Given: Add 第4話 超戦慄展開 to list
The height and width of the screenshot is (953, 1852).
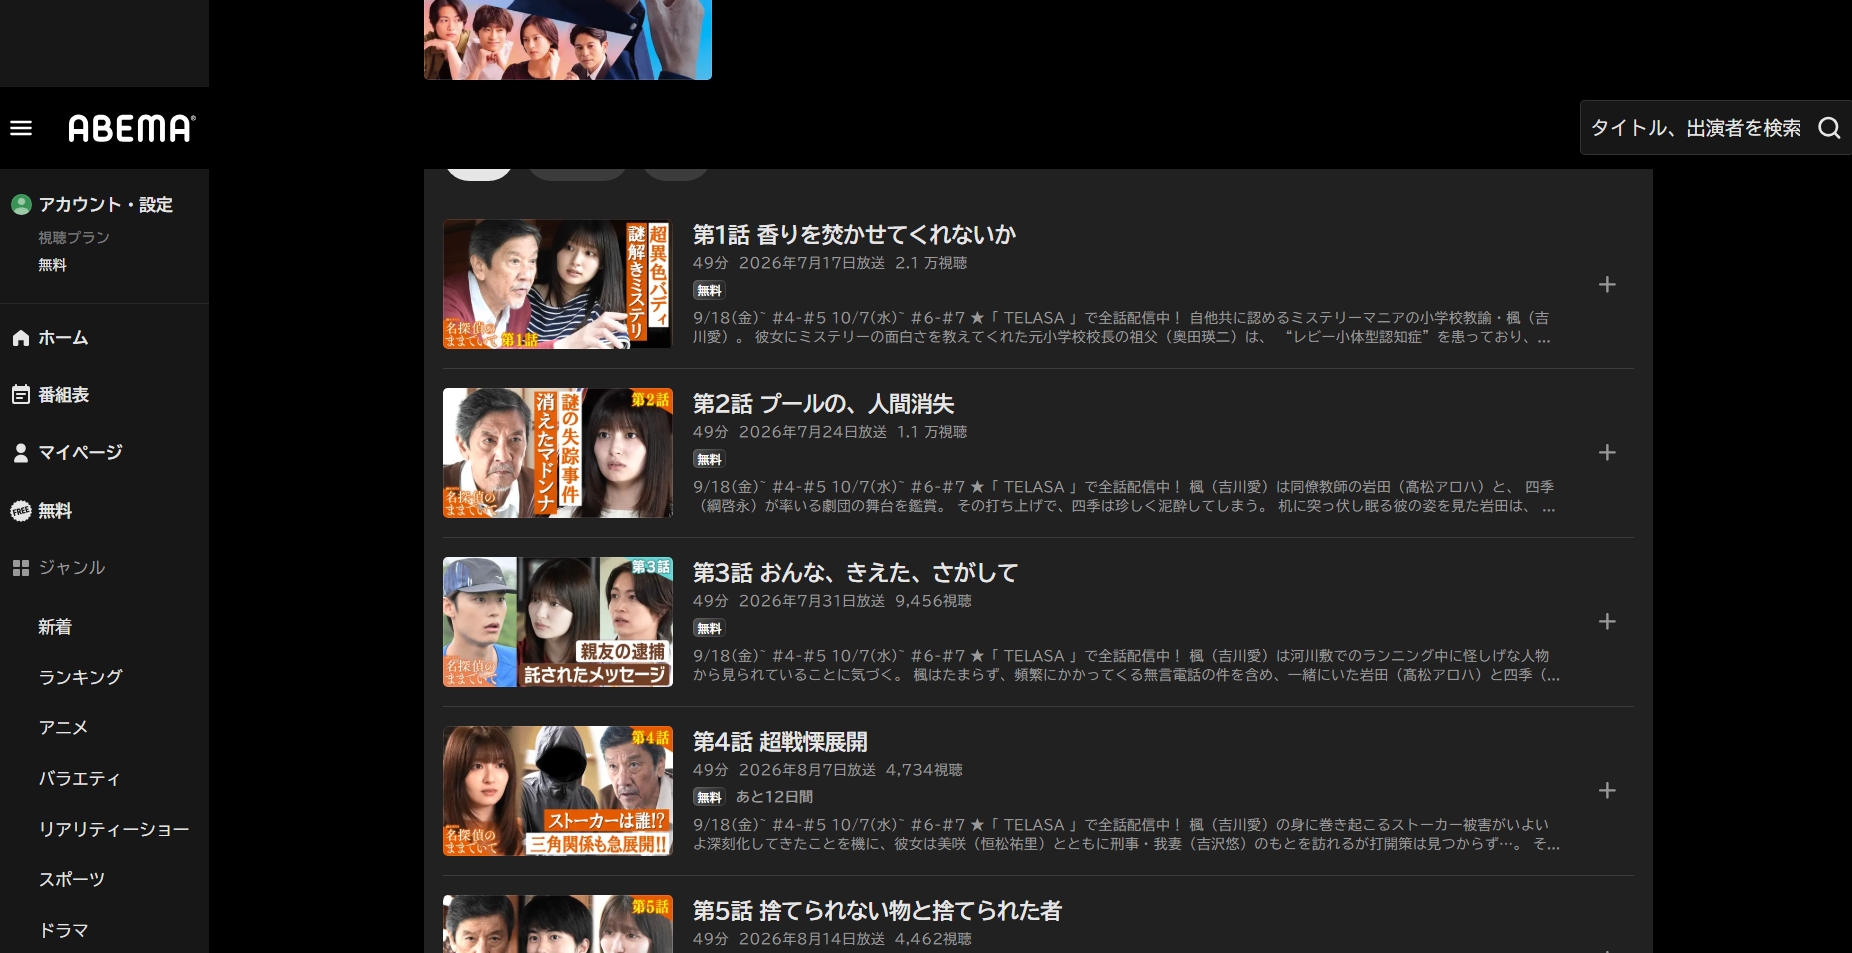Looking at the screenshot, I should click(x=1607, y=791).
